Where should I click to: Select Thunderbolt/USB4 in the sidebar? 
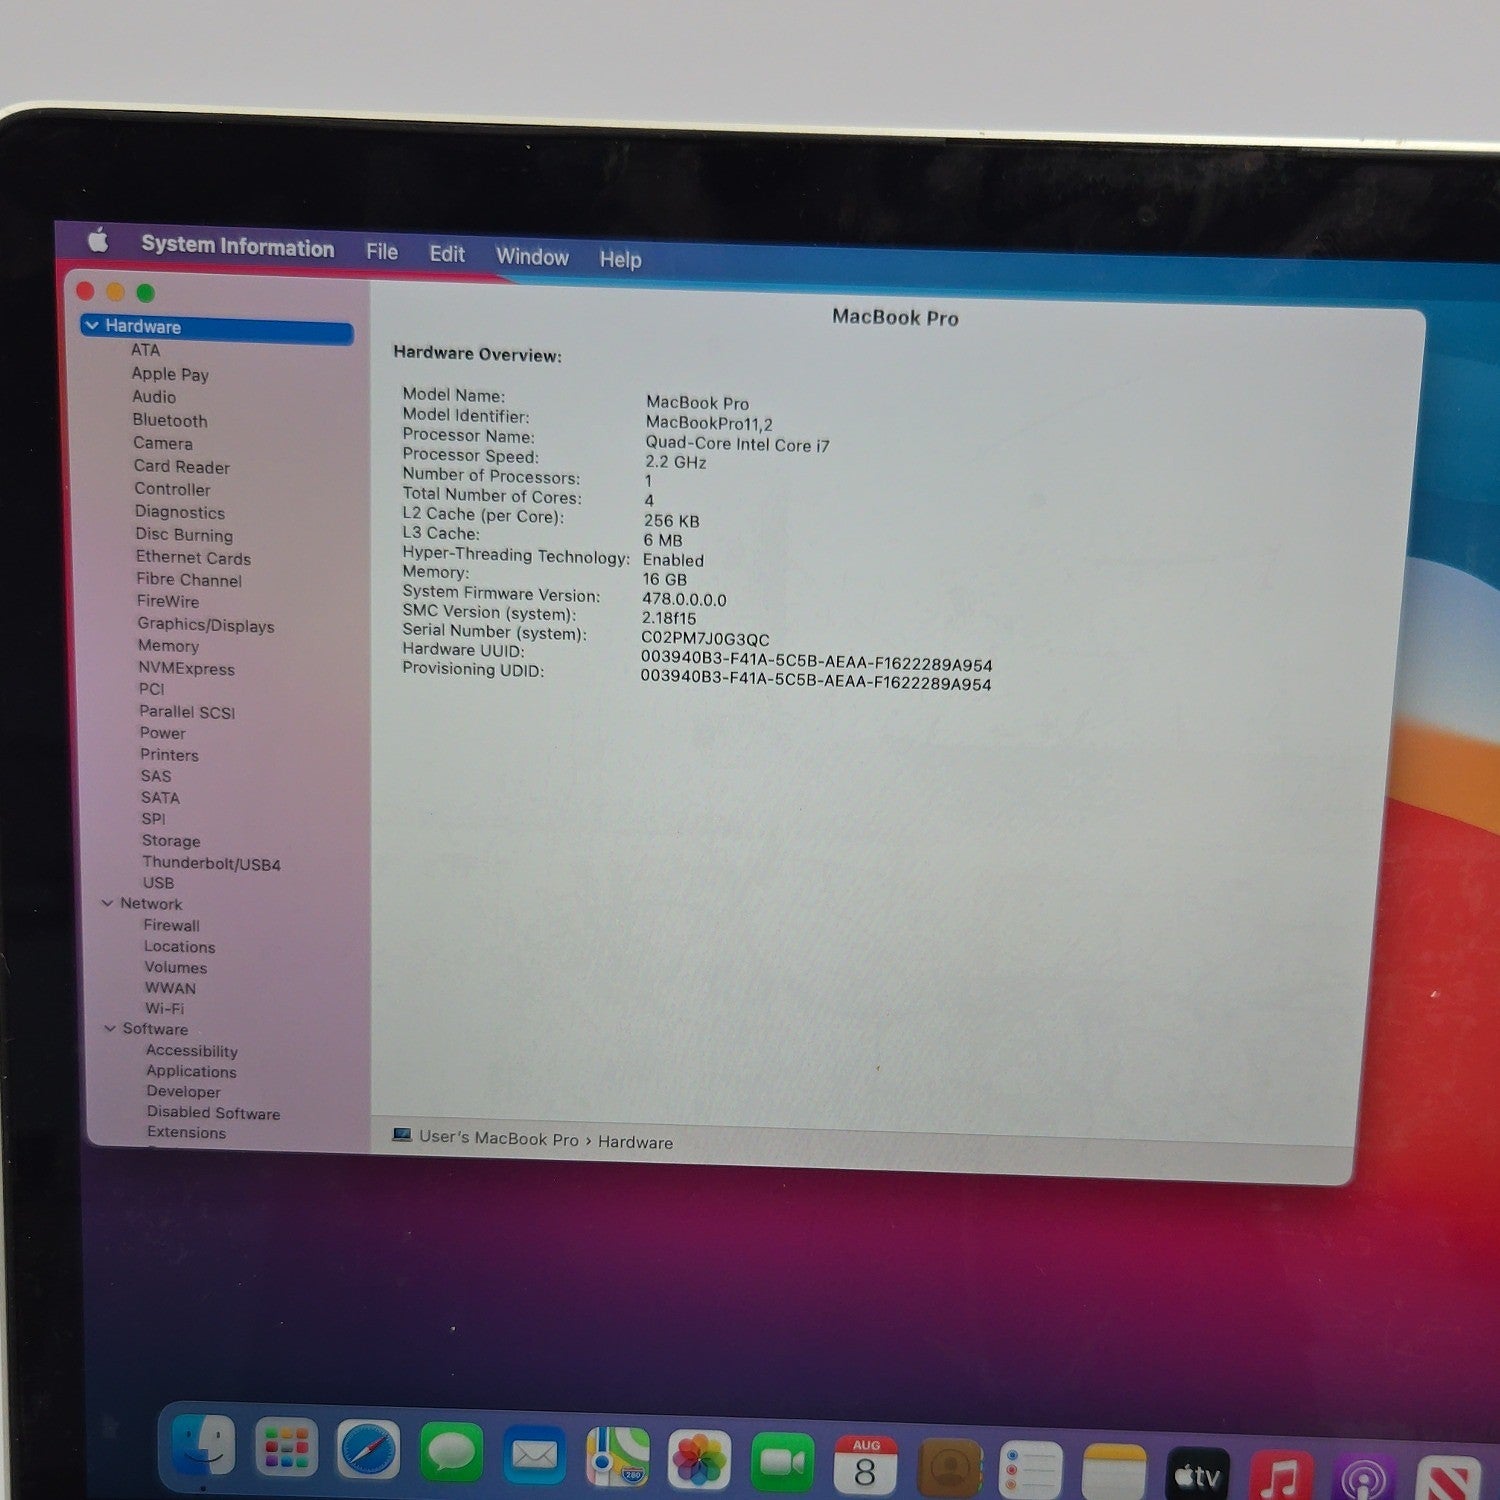[x=211, y=863]
